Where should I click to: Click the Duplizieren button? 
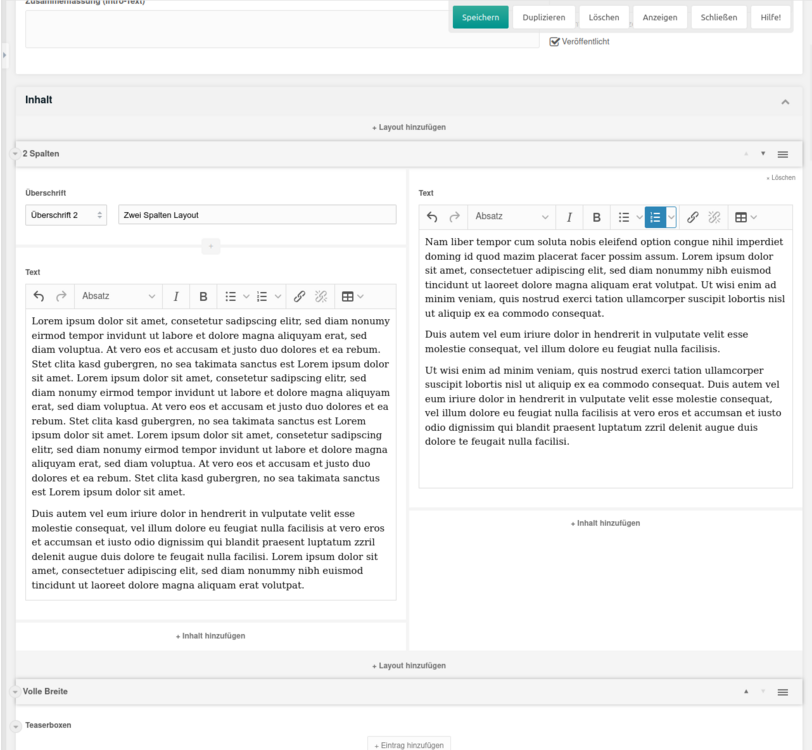[544, 17]
